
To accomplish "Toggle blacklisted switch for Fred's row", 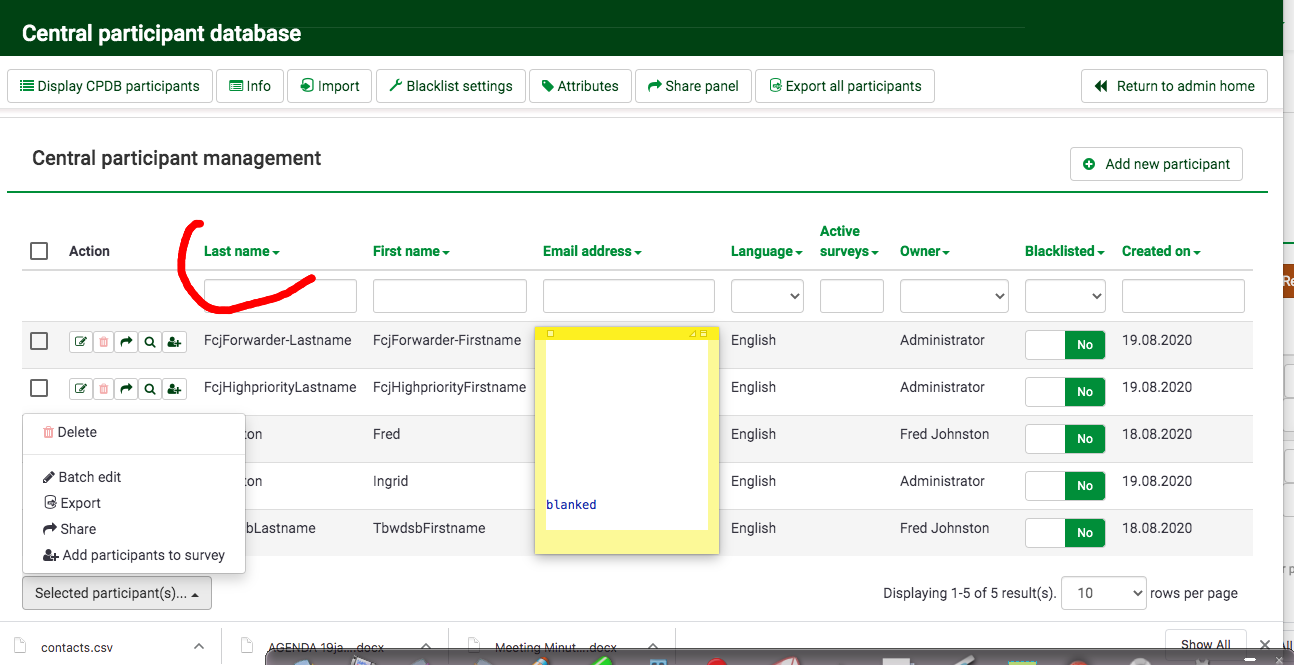I will point(1065,439).
